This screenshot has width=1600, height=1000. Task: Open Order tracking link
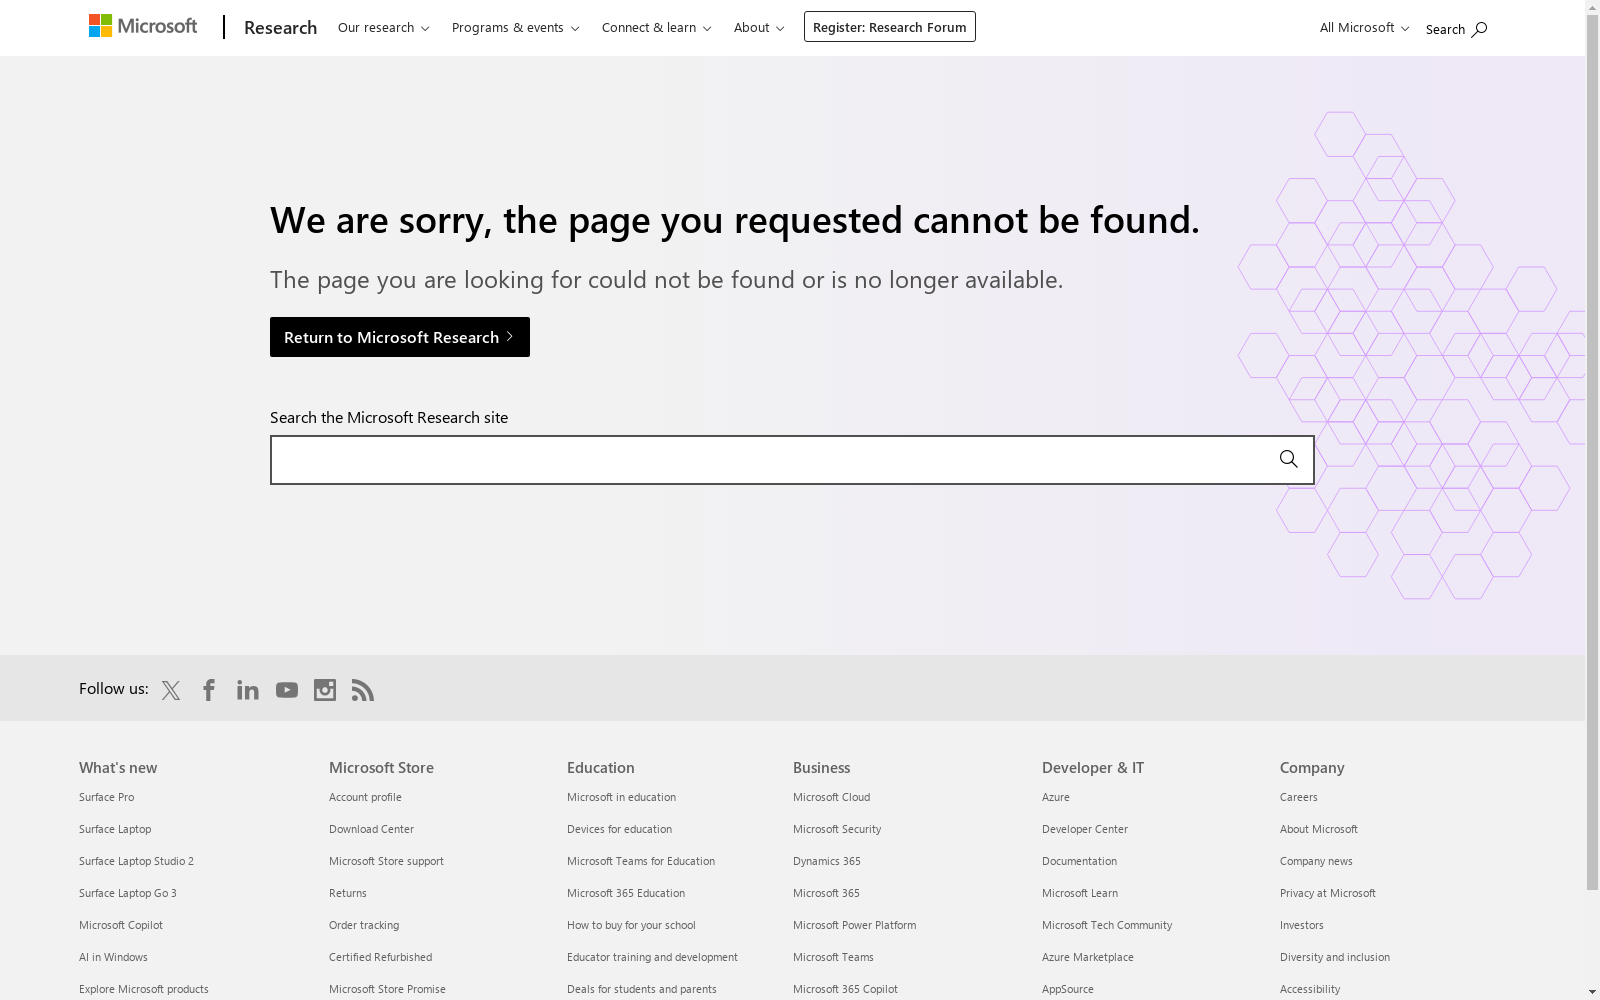coord(364,925)
